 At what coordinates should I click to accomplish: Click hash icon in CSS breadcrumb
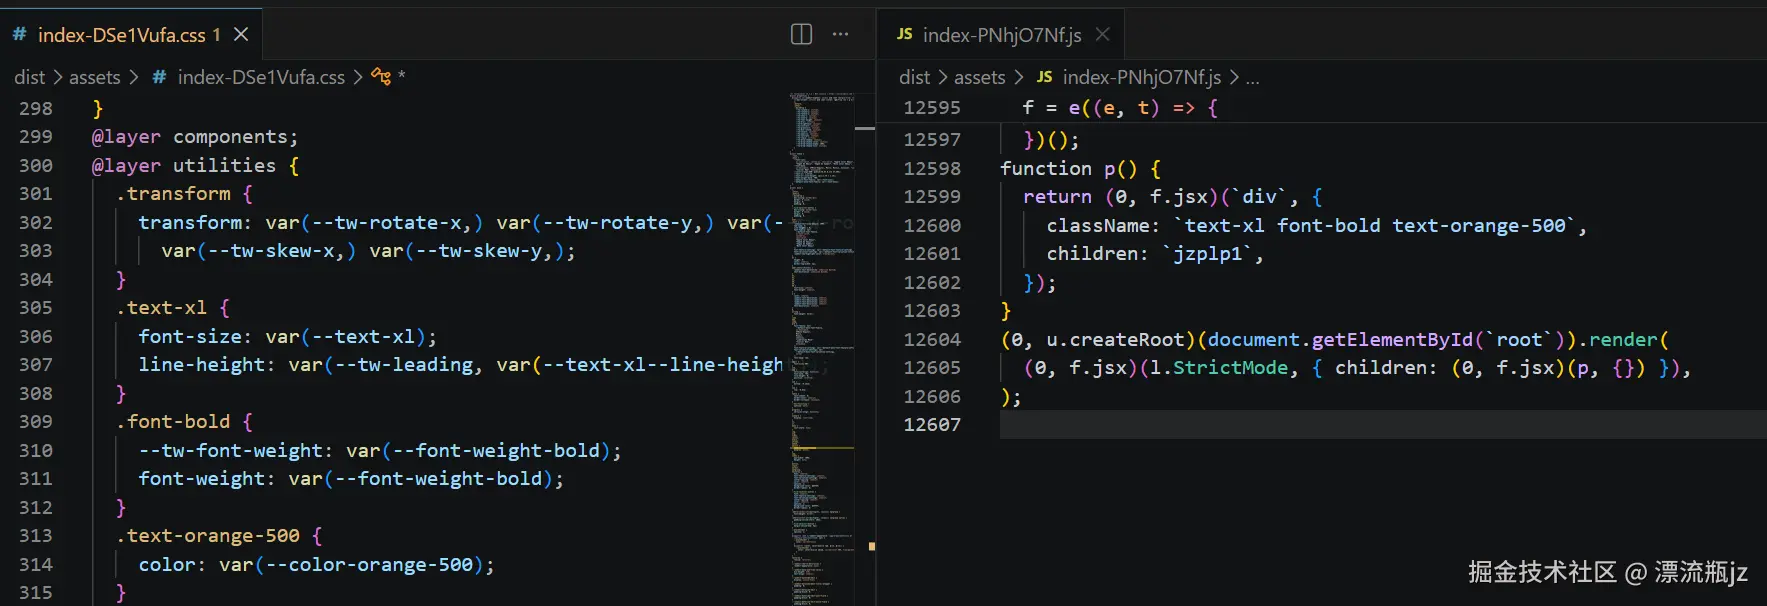coord(159,77)
